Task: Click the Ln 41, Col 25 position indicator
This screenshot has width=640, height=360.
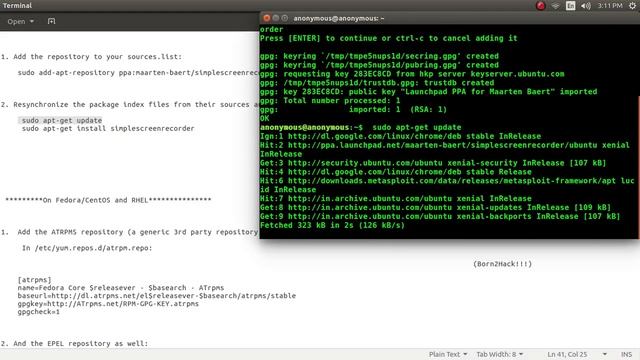Action: coord(567,354)
